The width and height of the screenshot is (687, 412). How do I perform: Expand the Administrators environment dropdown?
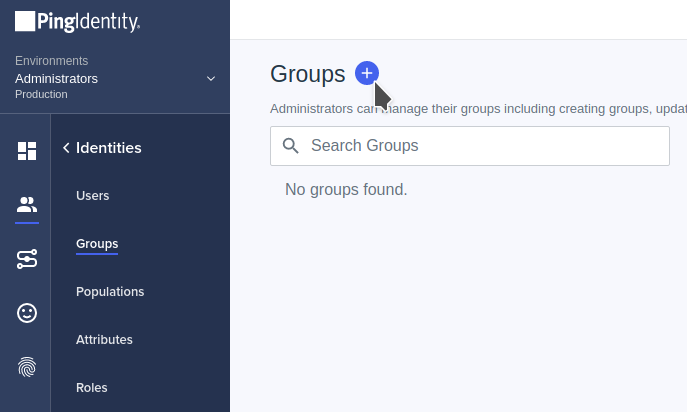(x=211, y=79)
